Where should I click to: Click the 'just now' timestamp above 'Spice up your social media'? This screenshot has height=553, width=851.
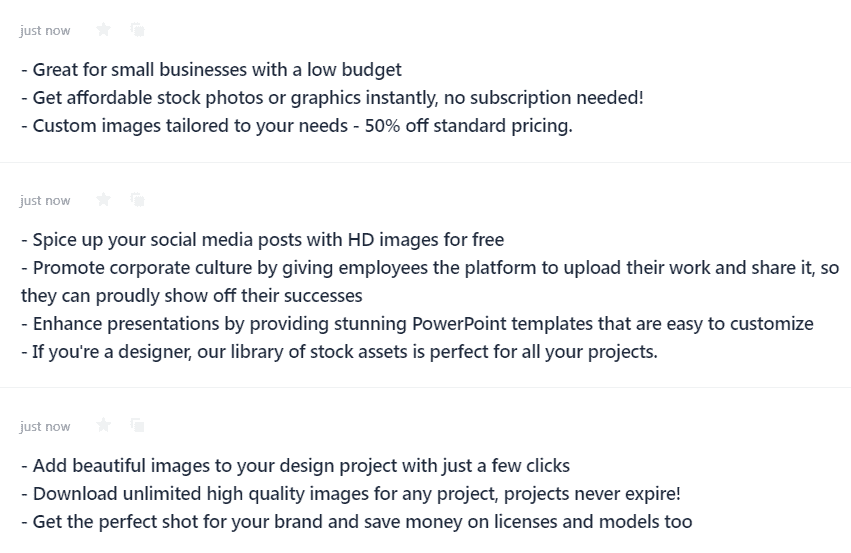[45, 201]
